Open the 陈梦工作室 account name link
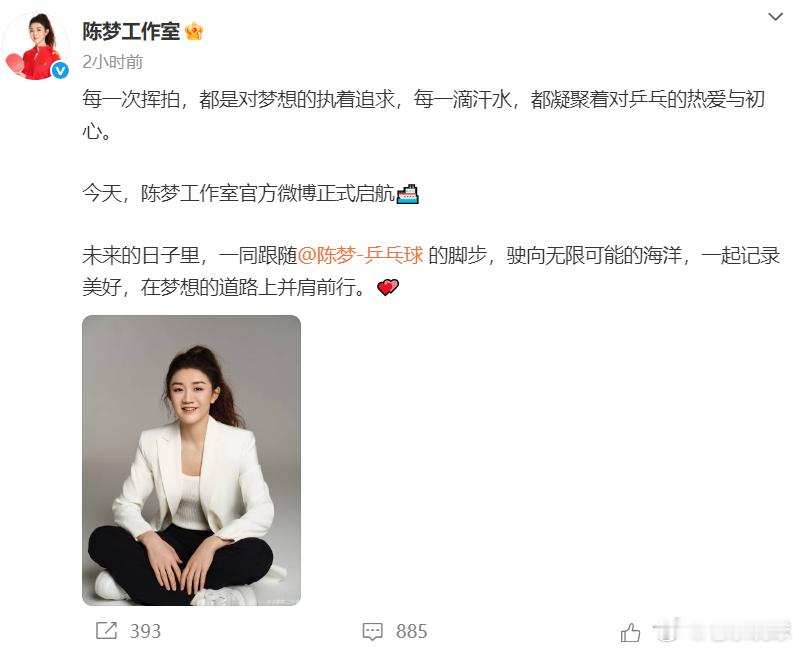This screenshot has height=651, width=799. pyautogui.click(x=131, y=32)
